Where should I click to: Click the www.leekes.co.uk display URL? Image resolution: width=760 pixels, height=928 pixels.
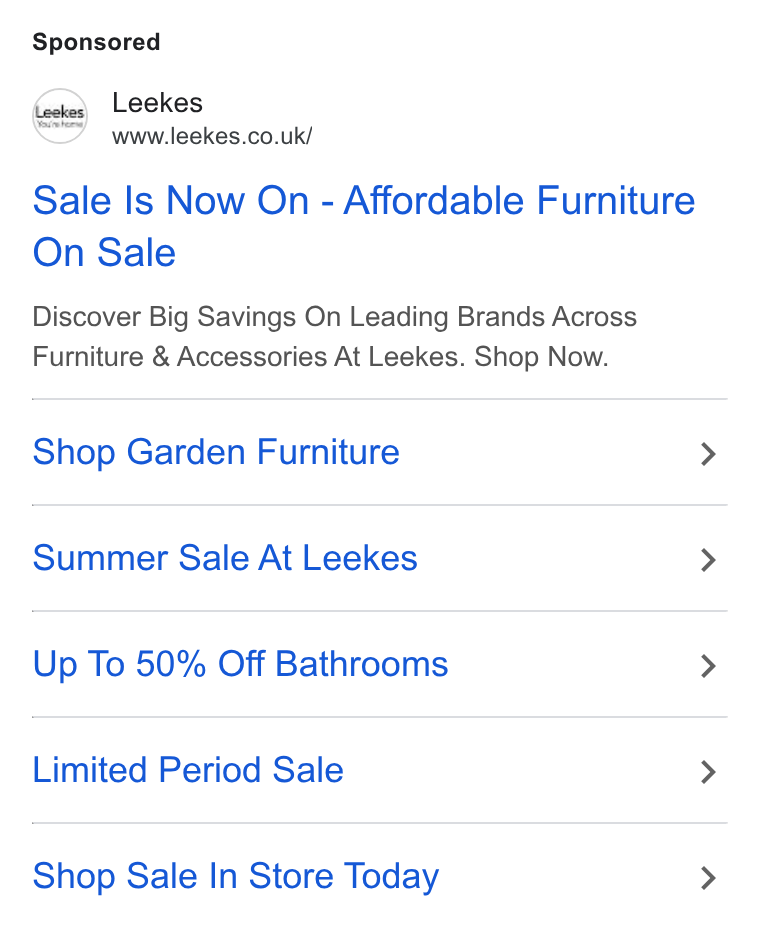pyautogui.click(x=212, y=136)
